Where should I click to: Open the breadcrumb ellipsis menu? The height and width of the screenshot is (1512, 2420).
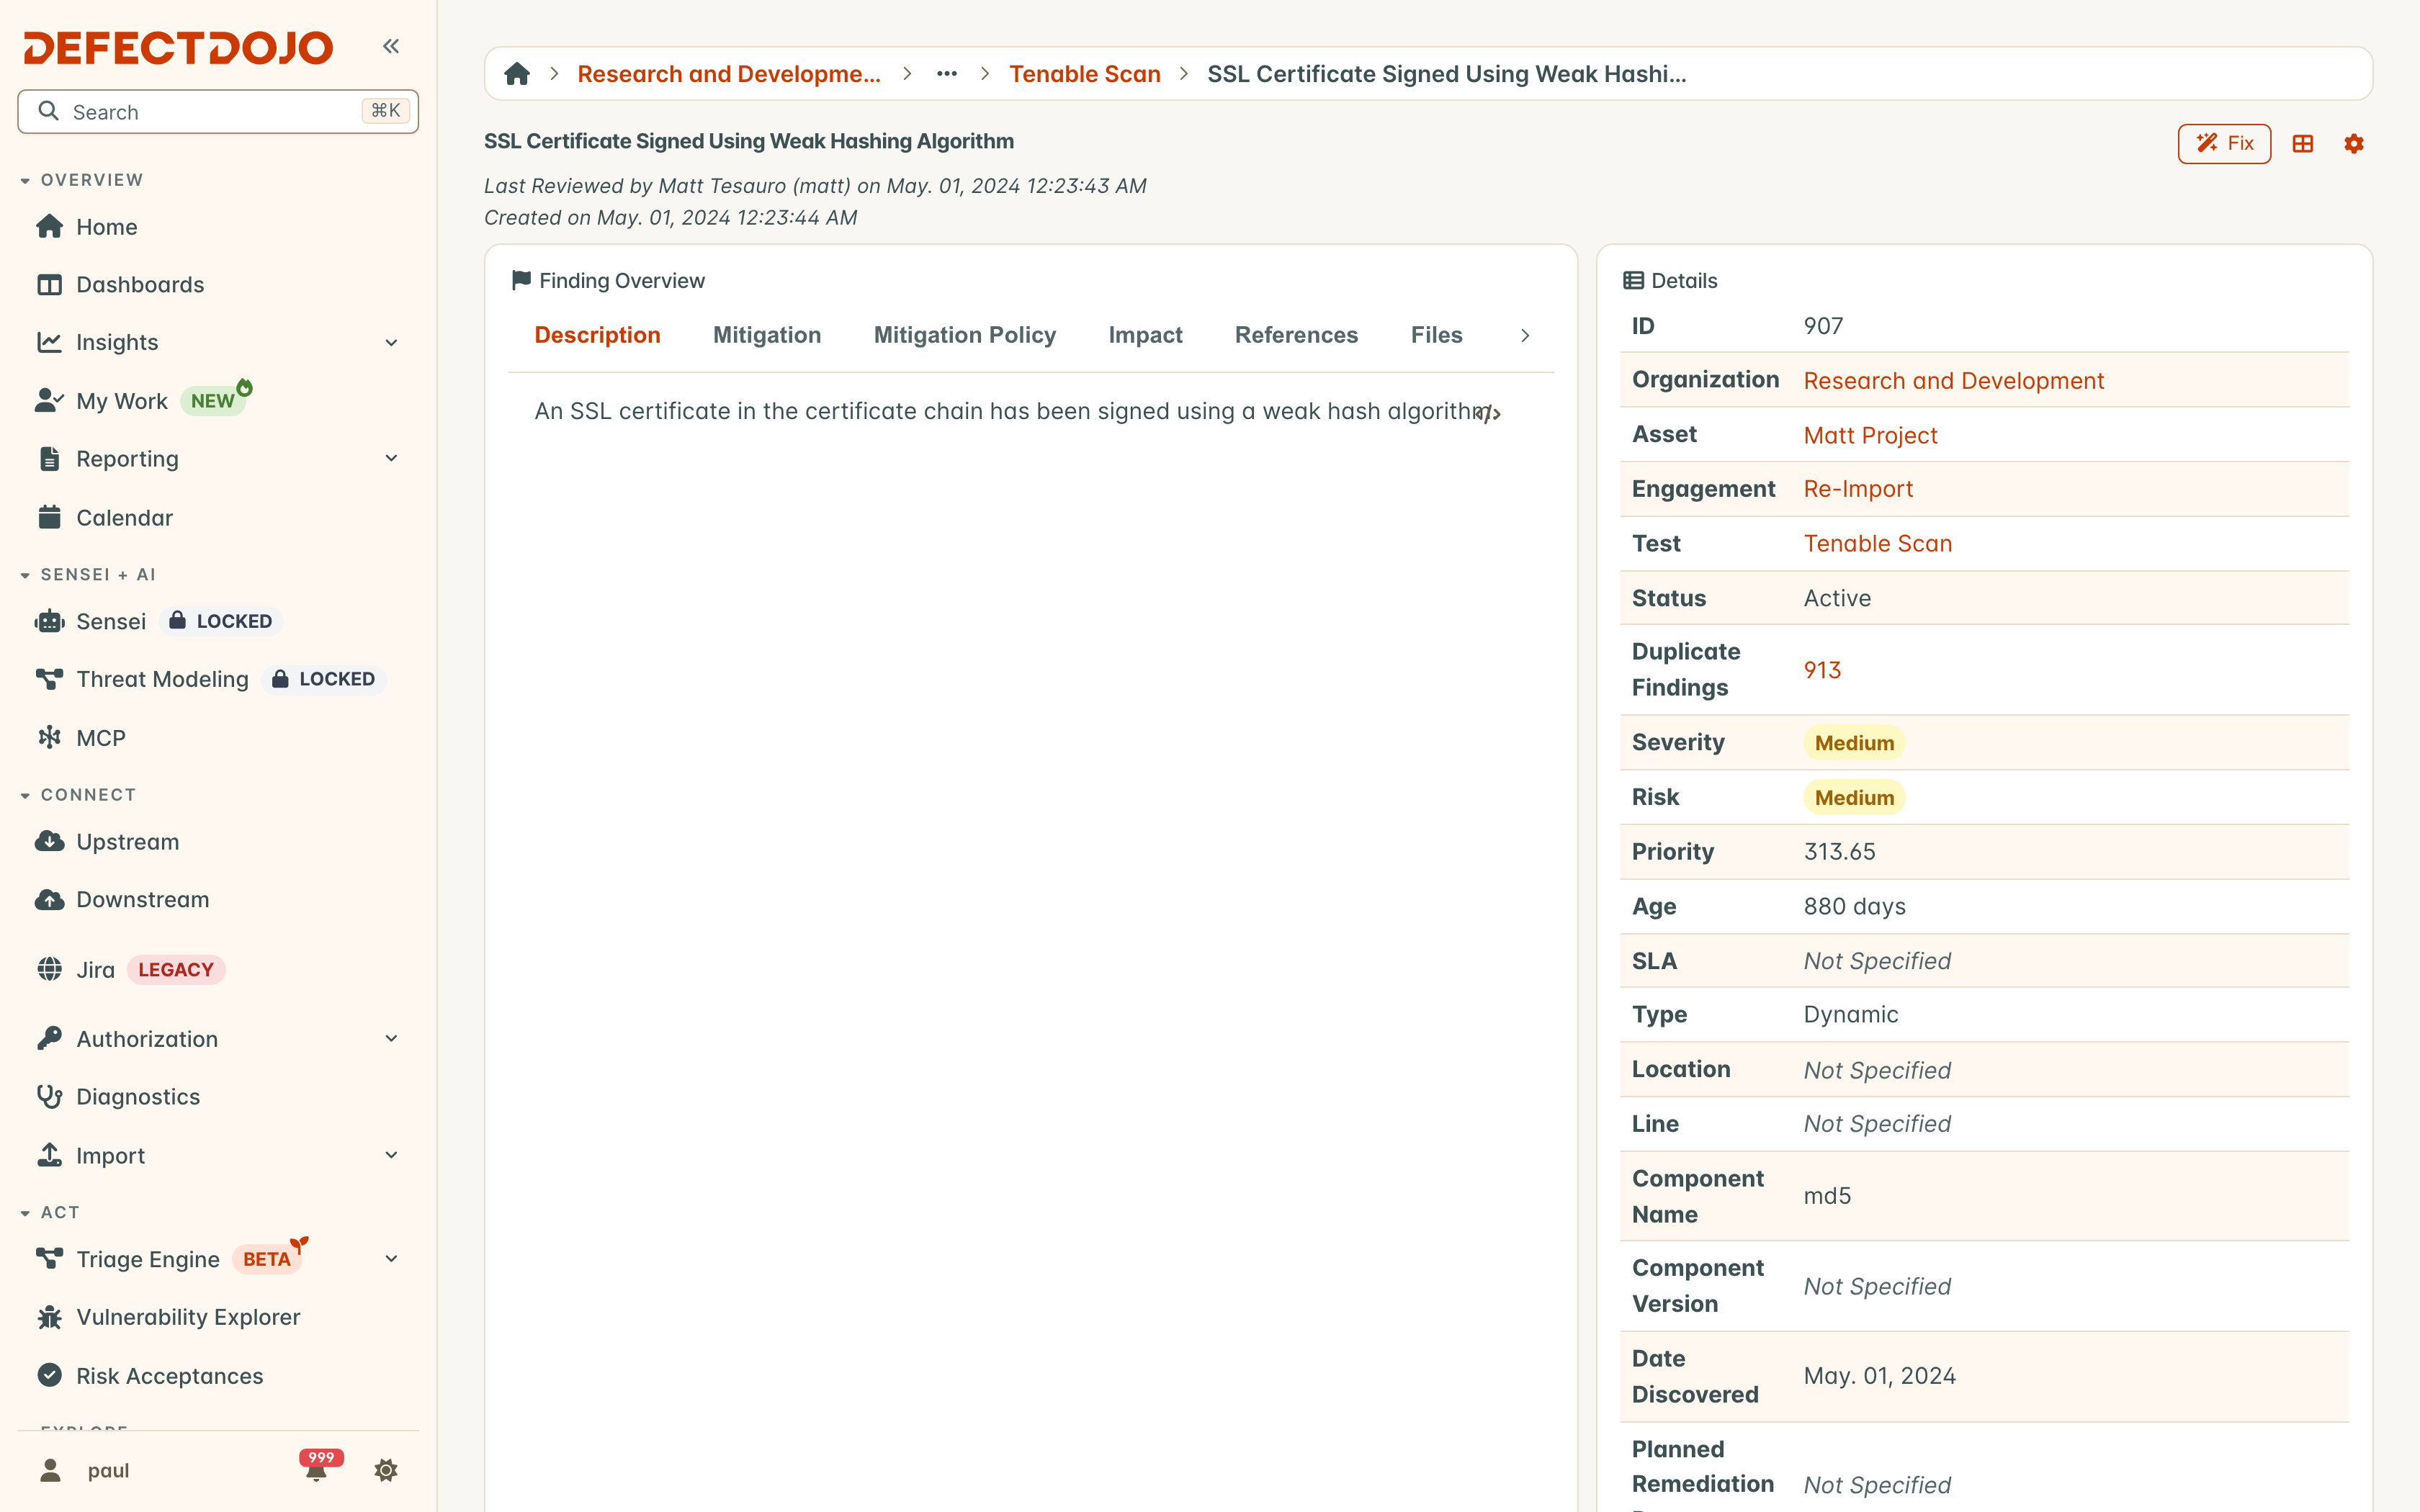[x=947, y=74]
